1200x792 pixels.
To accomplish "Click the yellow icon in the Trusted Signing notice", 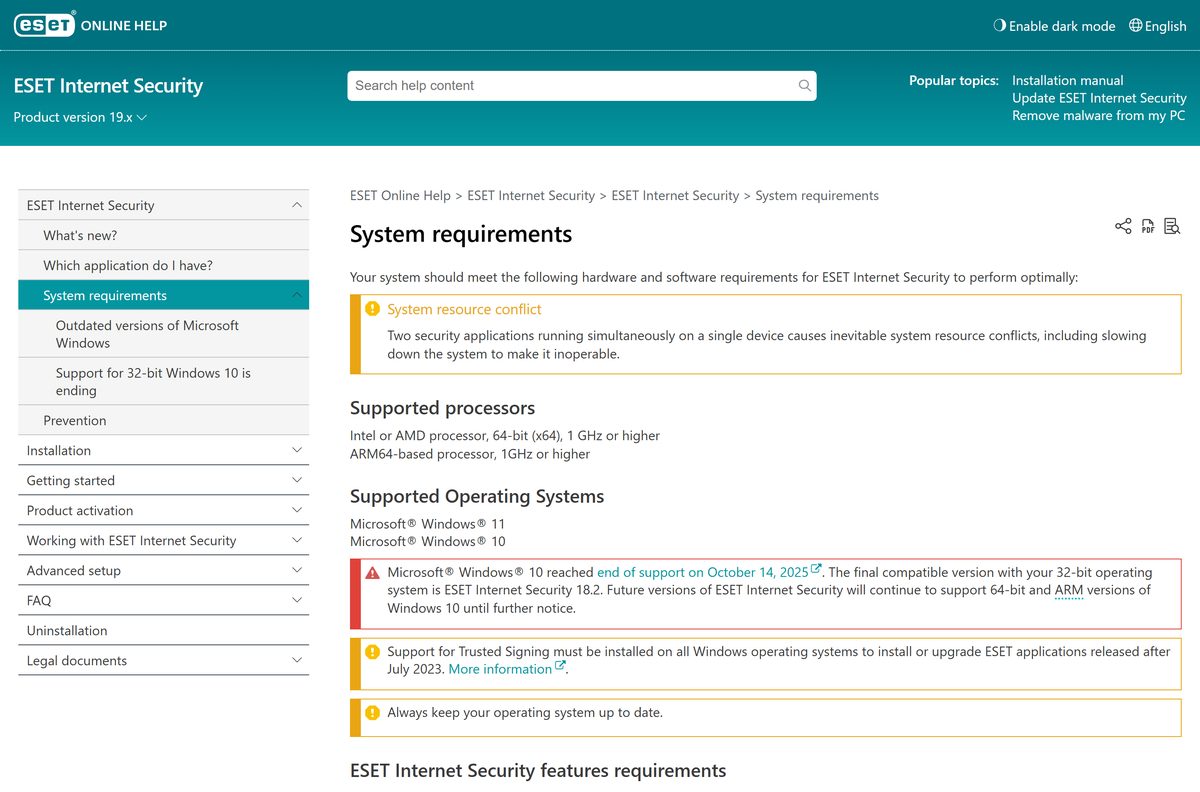I will pyautogui.click(x=372, y=652).
